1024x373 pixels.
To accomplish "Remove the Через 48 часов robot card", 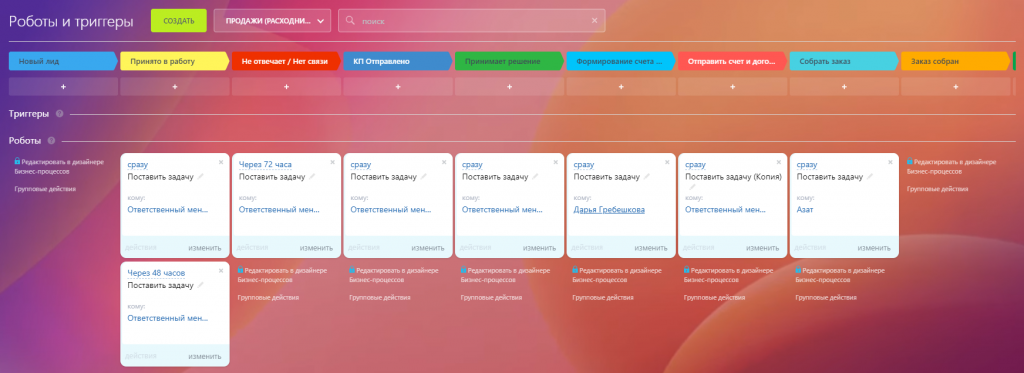I will (221, 270).
